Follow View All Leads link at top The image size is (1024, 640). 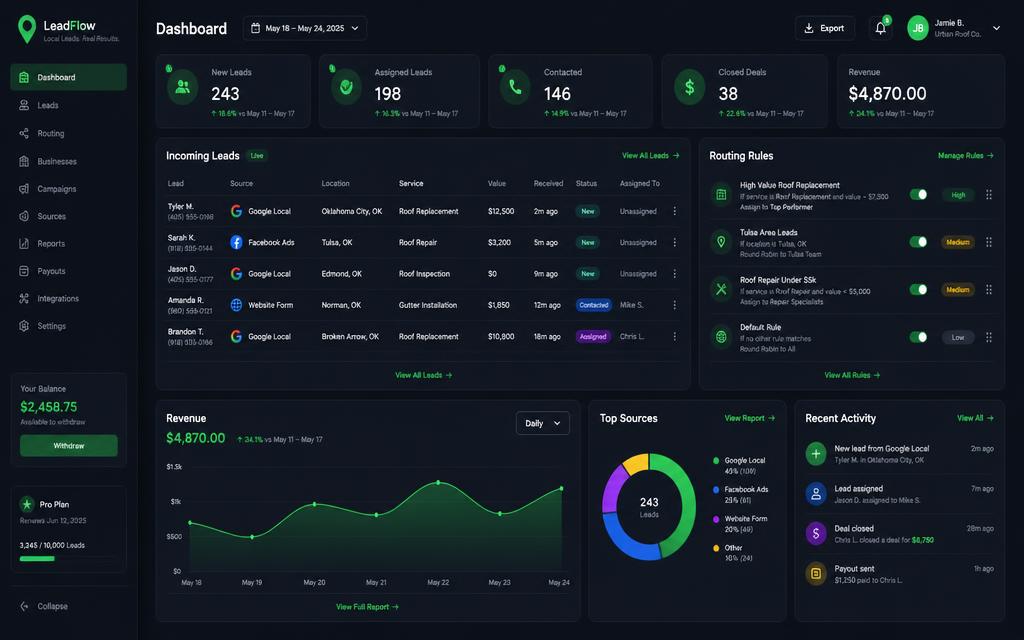(650, 155)
